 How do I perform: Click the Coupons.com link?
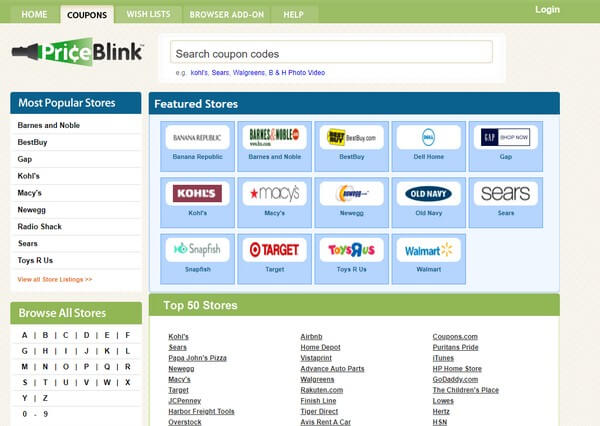coord(455,336)
